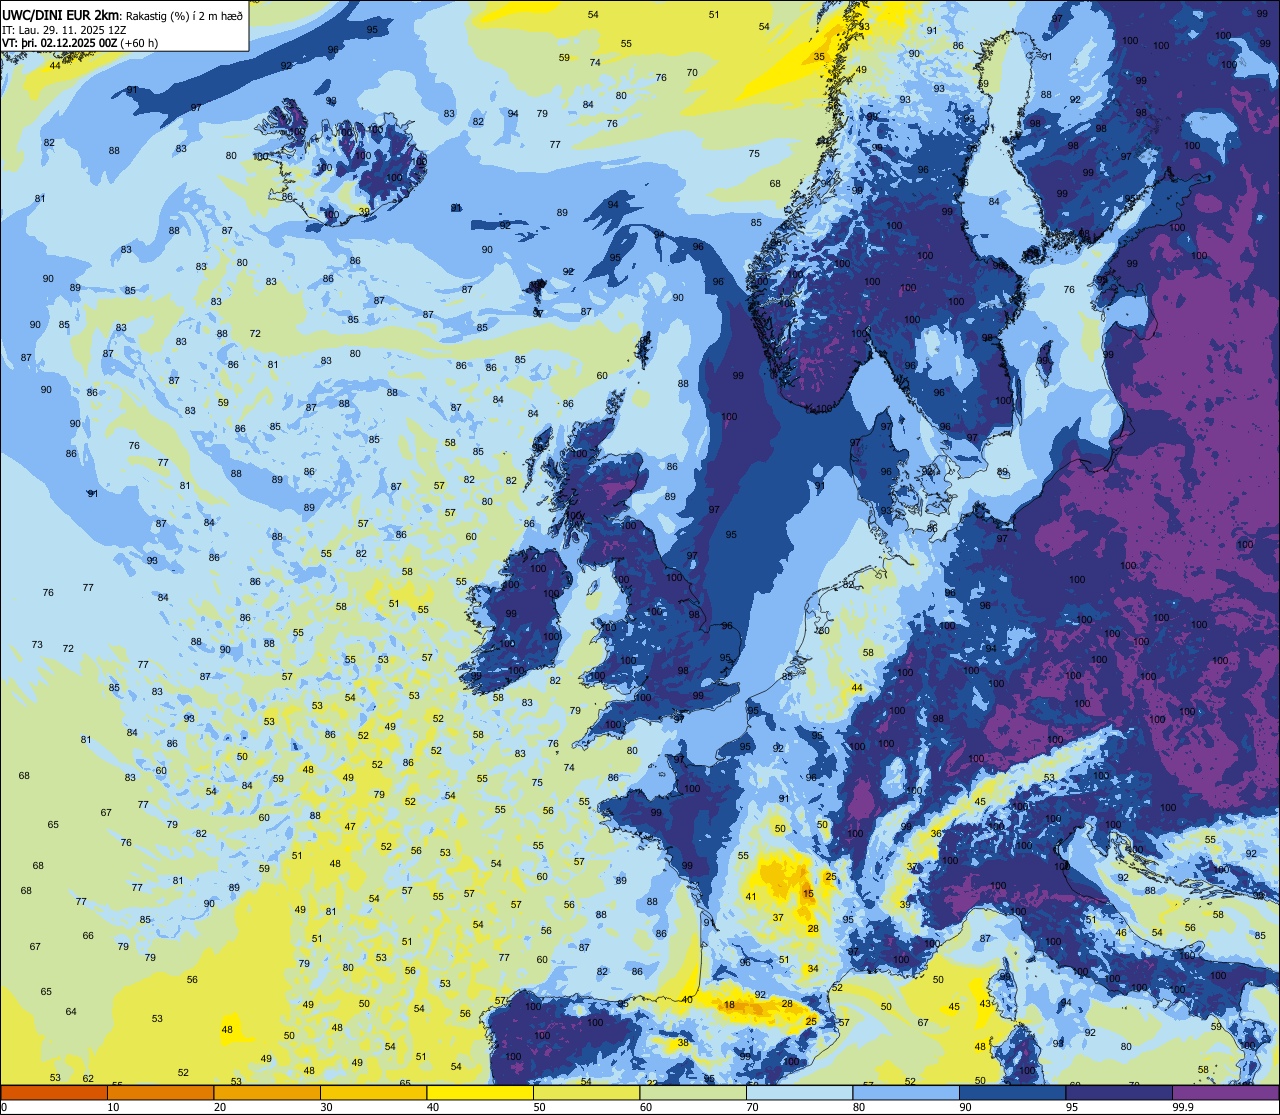The height and width of the screenshot is (1115, 1280).
Task: Click the dark orange 0–10 legend swatch
Action: click(x=54, y=1092)
